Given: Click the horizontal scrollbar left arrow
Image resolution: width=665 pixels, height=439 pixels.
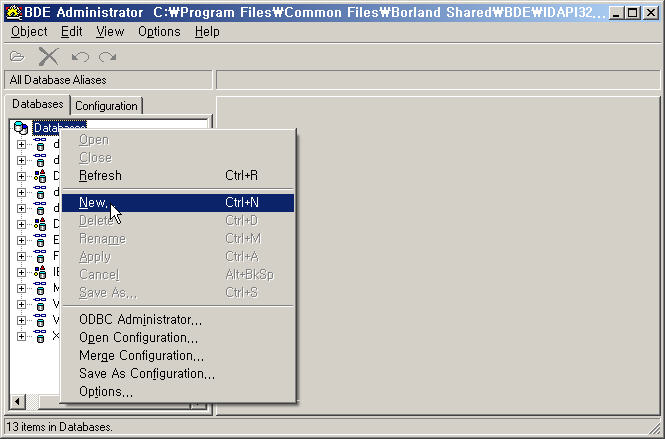Looking at the screenshot, I should pos(16,402).
